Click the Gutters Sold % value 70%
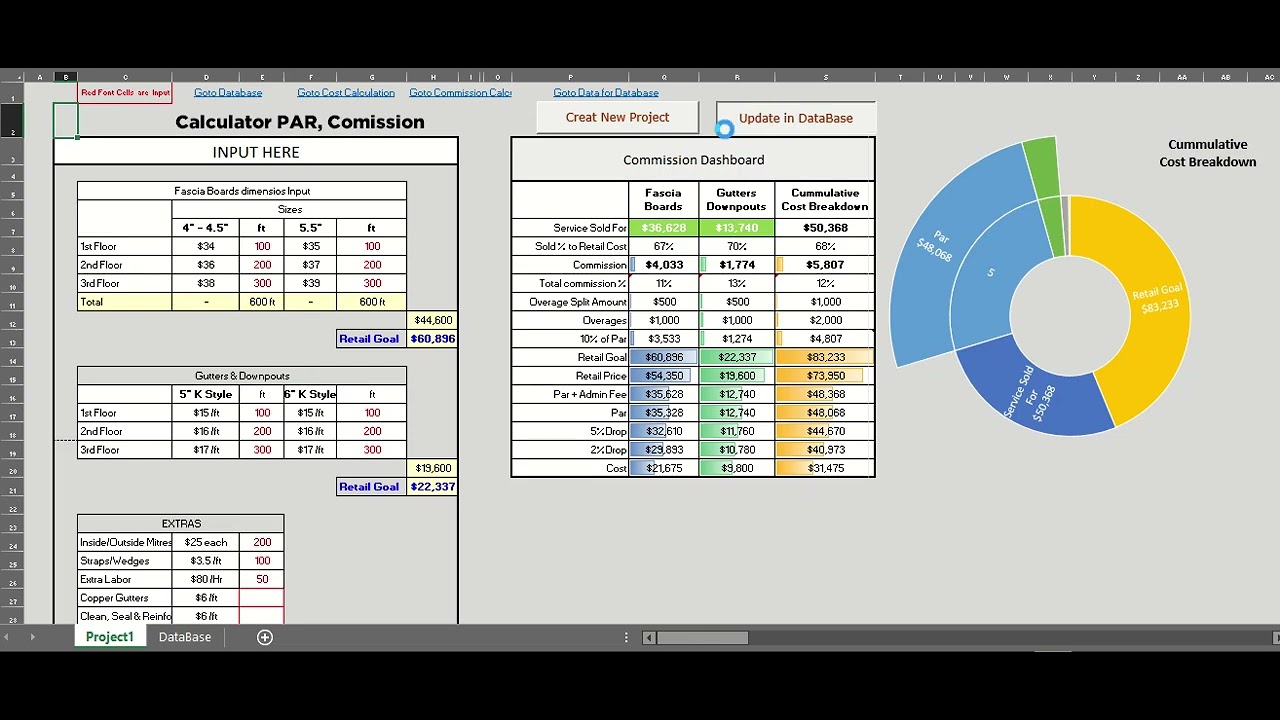Viewport: 1280px width, 720px height. [737, 246]
